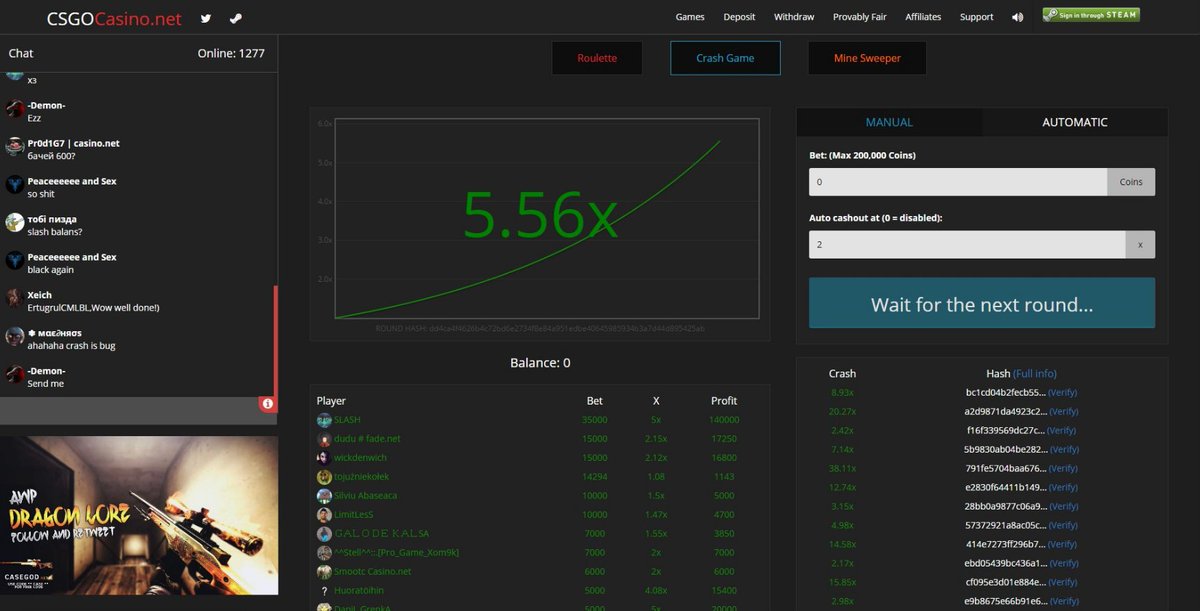1200x611 pixels.
Task: Open AWP Dragon Lore giveaway banner
Action: click(139, 516)
